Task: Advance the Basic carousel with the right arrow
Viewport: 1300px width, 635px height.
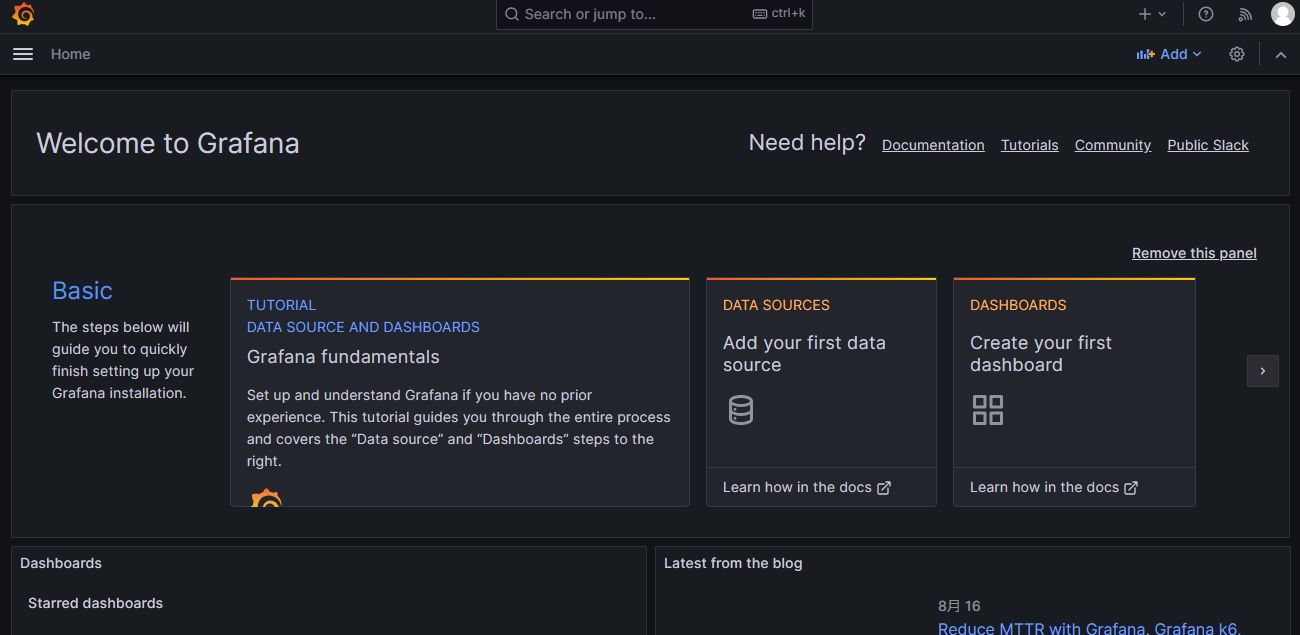Action: (x=1263, y=371)
